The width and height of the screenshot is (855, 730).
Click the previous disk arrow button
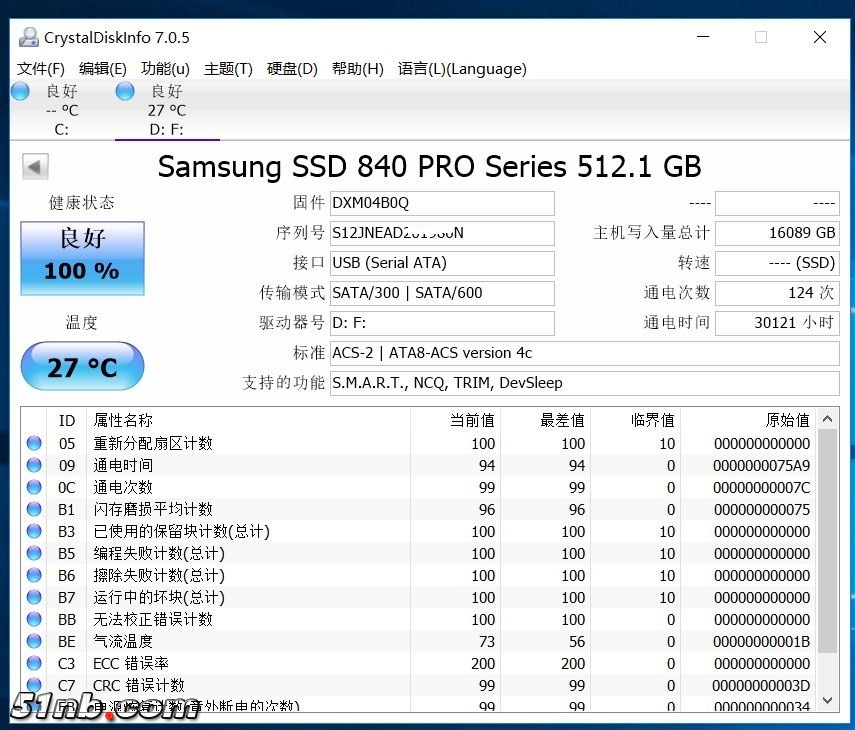[x=35, y=167]
